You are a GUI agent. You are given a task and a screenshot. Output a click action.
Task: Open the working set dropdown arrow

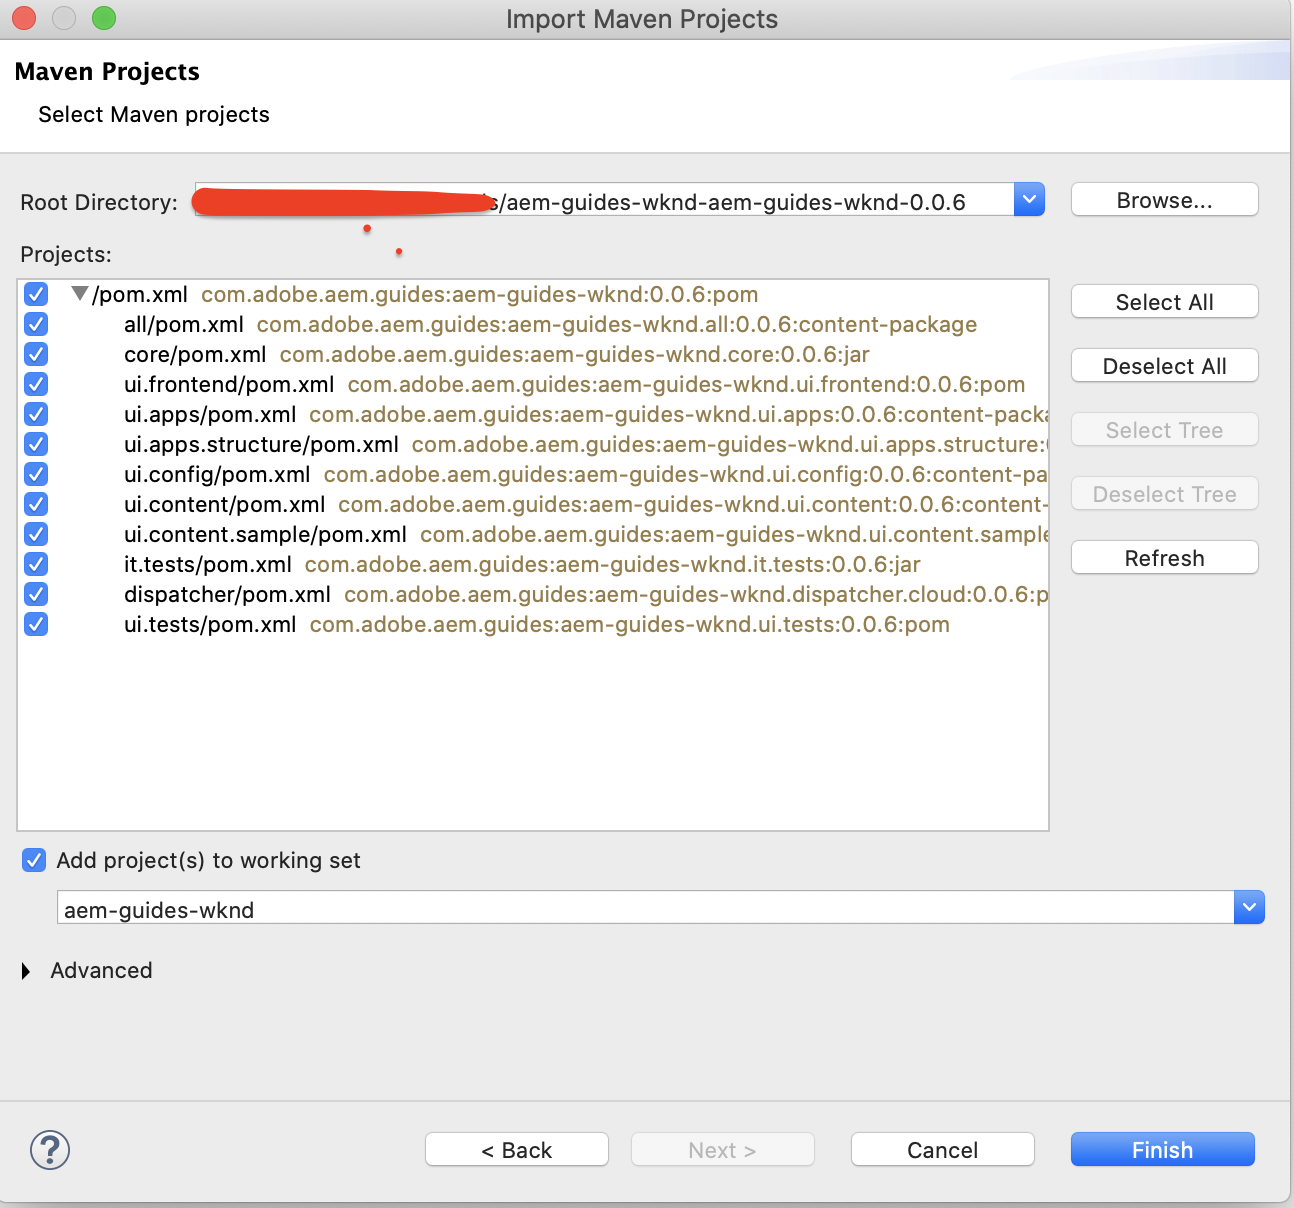(1249, 907)
